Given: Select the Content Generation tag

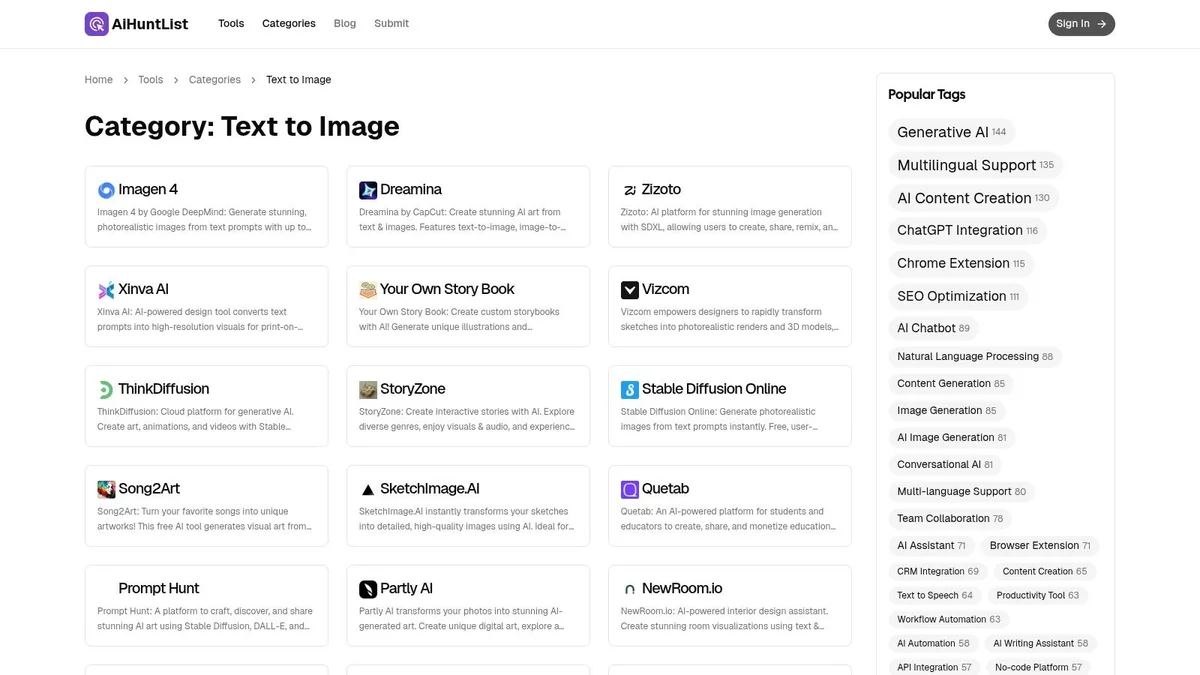Looking at the screenshot, I should pos(951,383).
